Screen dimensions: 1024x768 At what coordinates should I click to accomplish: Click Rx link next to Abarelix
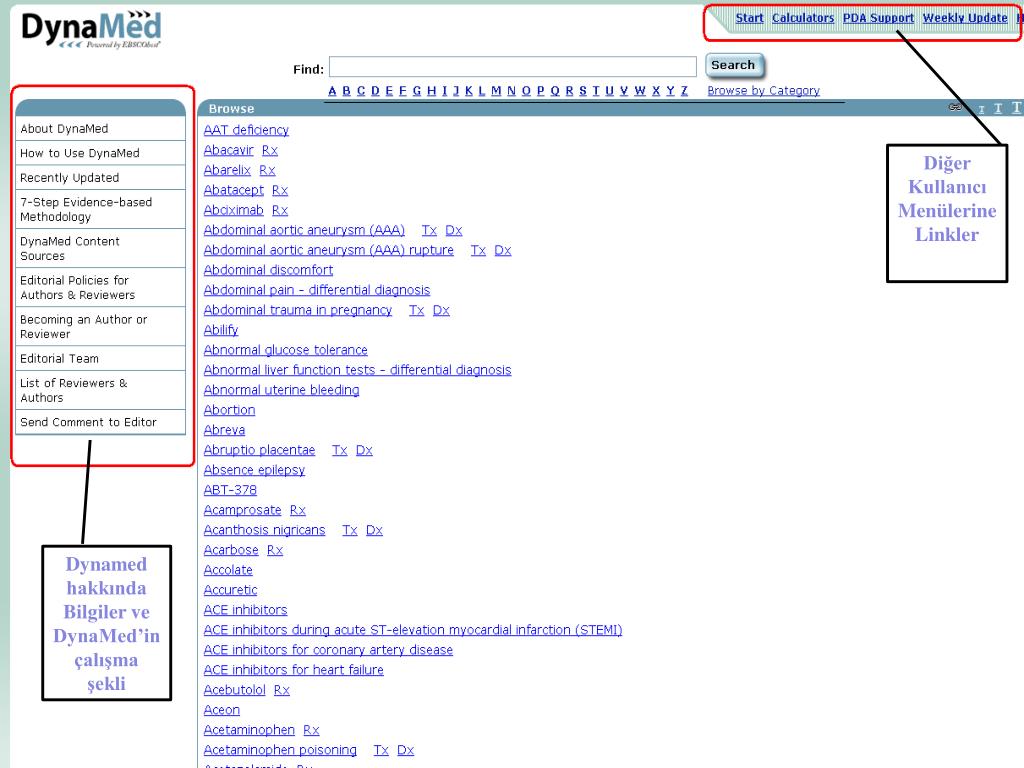(267, 170)
